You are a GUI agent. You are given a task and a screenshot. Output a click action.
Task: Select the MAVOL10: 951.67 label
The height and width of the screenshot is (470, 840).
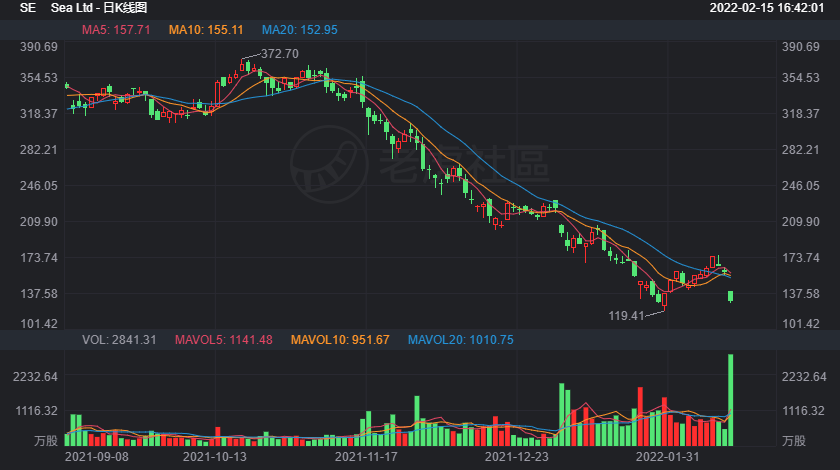pyautogui.click(x=340, y=340)
